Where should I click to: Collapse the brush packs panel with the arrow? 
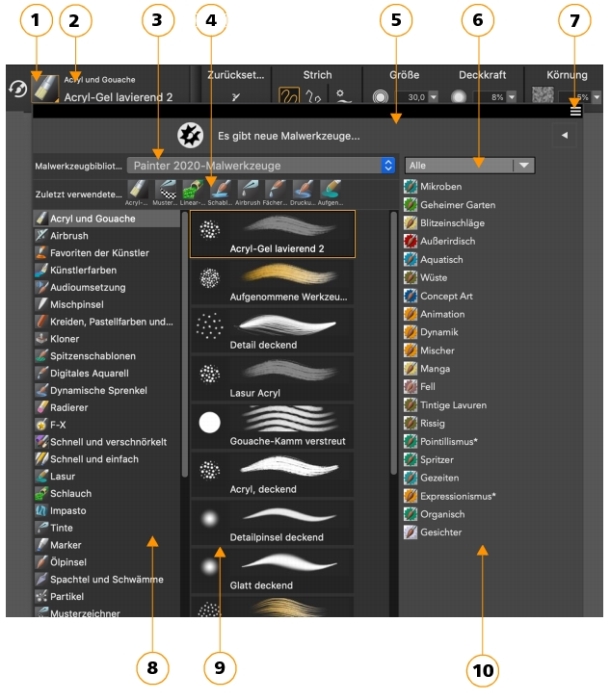tap(564, 135)
